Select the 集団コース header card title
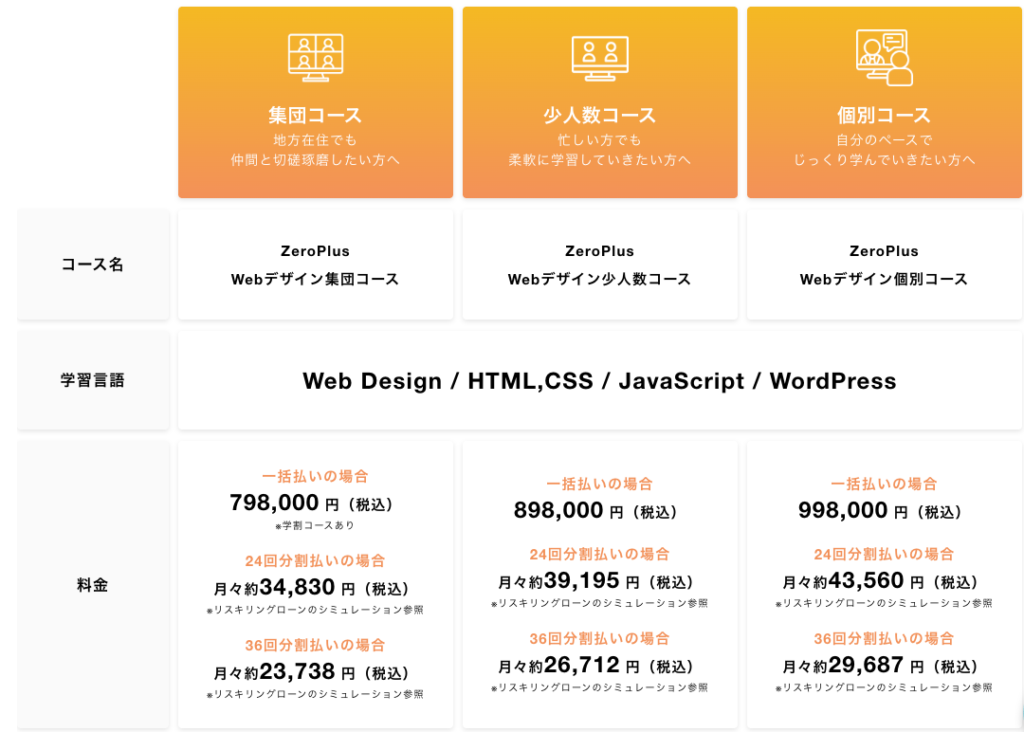This screenshot has width=1024, height=732. (x=315, y=115)
